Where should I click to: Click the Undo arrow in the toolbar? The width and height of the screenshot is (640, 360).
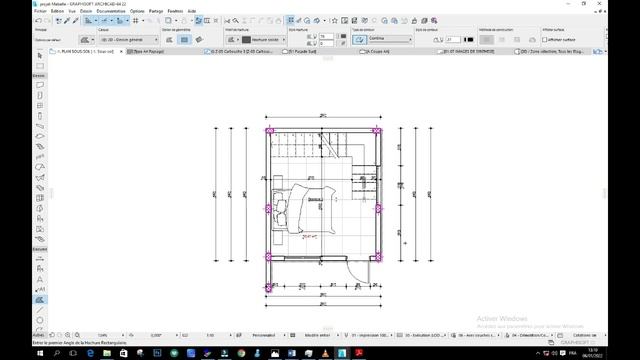38,20
